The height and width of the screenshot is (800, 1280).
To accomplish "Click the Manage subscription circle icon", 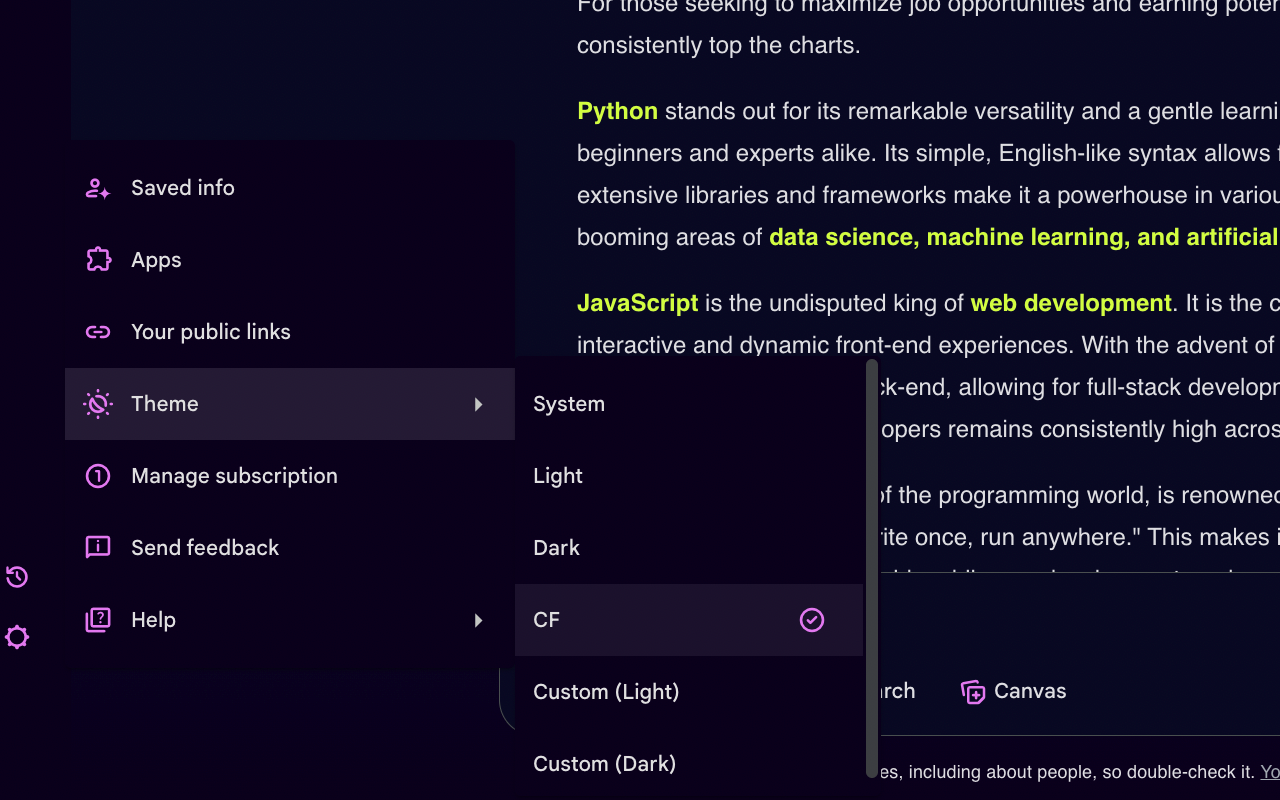I will point(98,476).
